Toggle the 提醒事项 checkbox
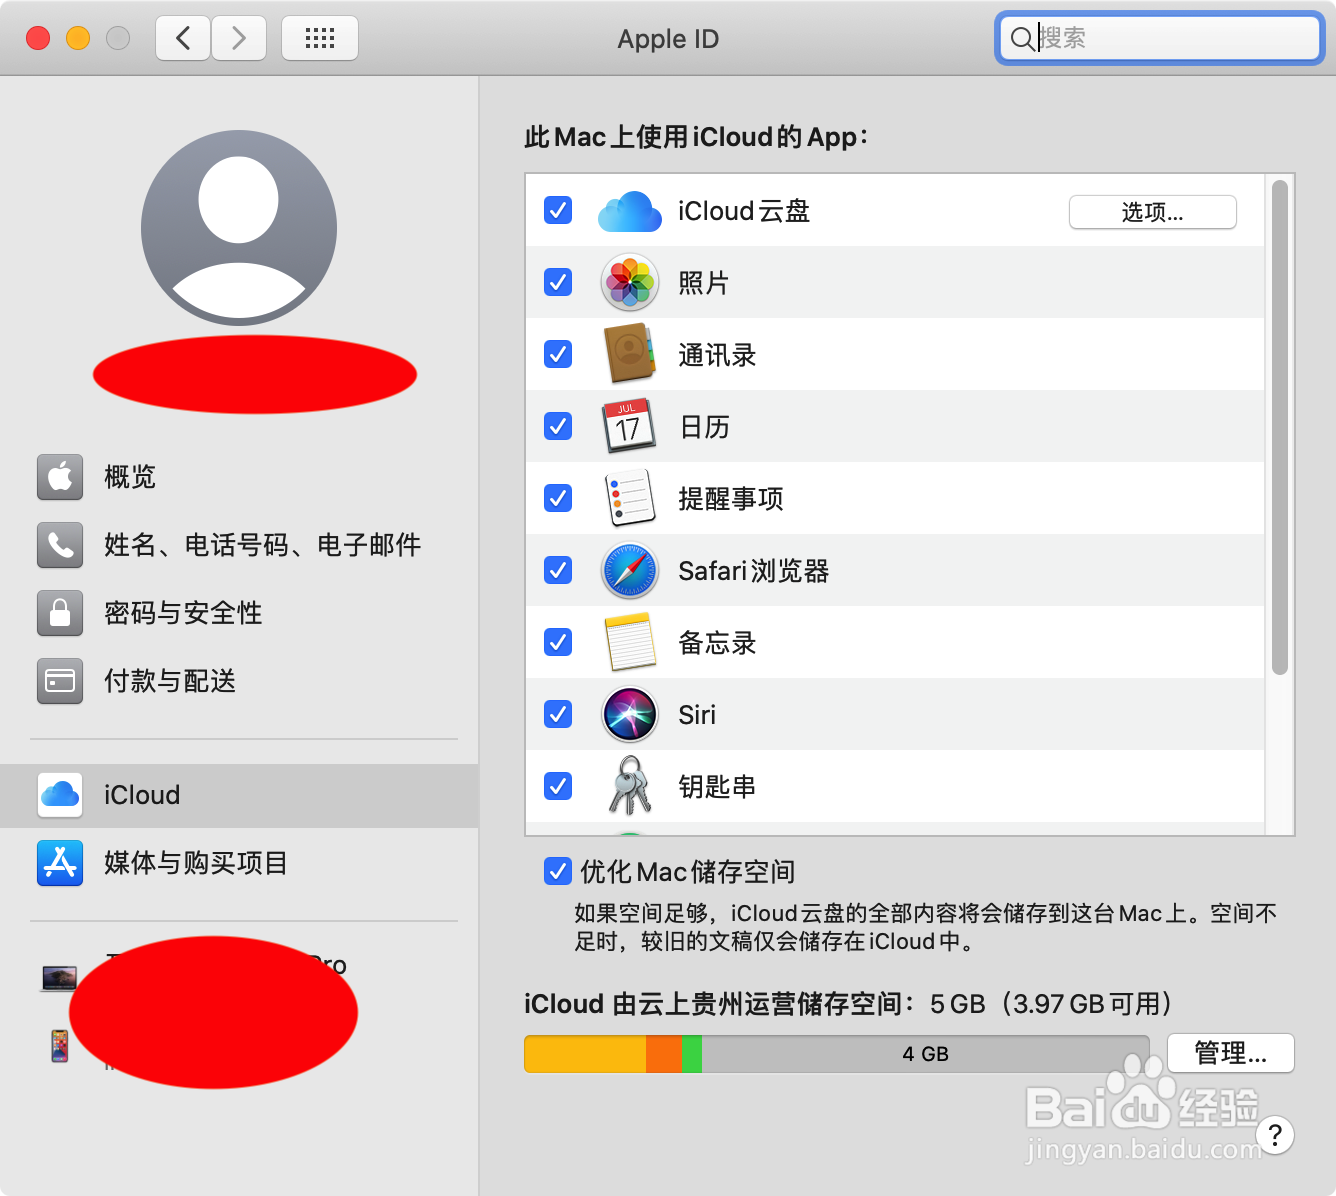This screenshot has height=1196, width=1336. (x=558, y=499)
